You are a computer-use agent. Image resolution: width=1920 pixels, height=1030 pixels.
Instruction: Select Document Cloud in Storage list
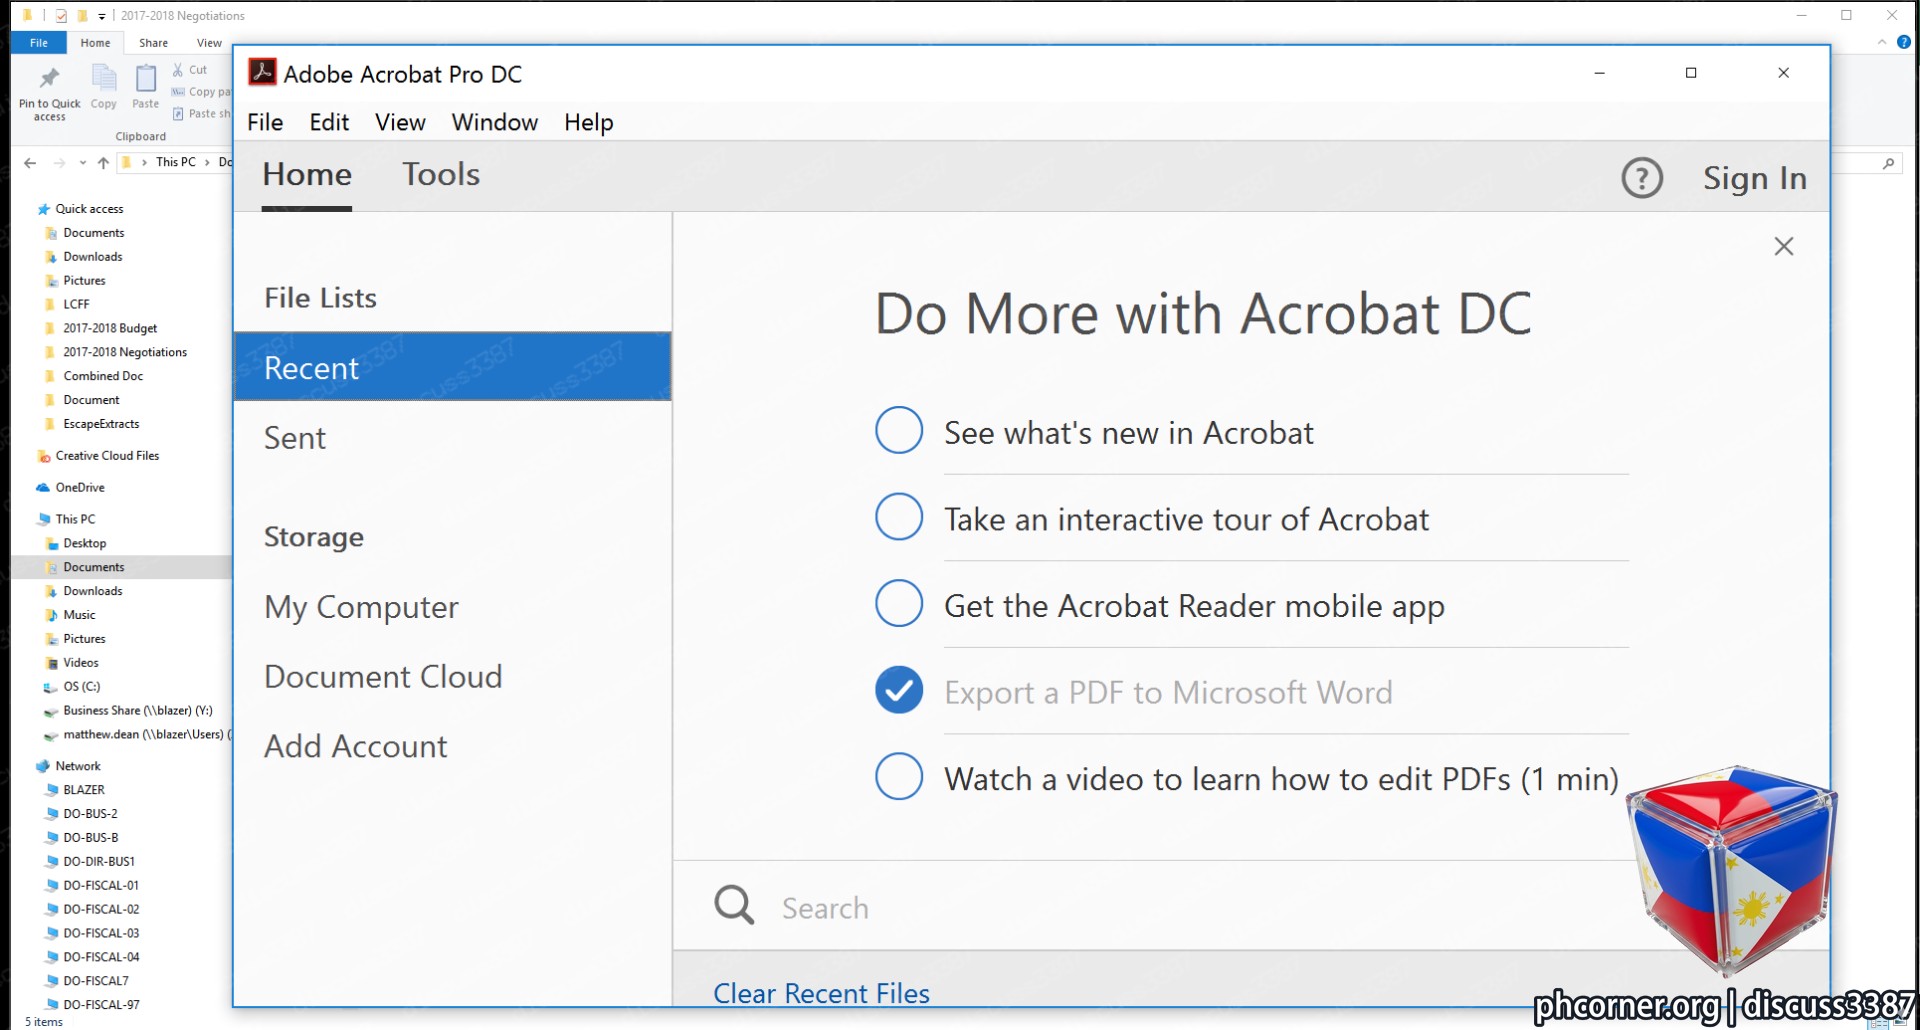[383, 677]
